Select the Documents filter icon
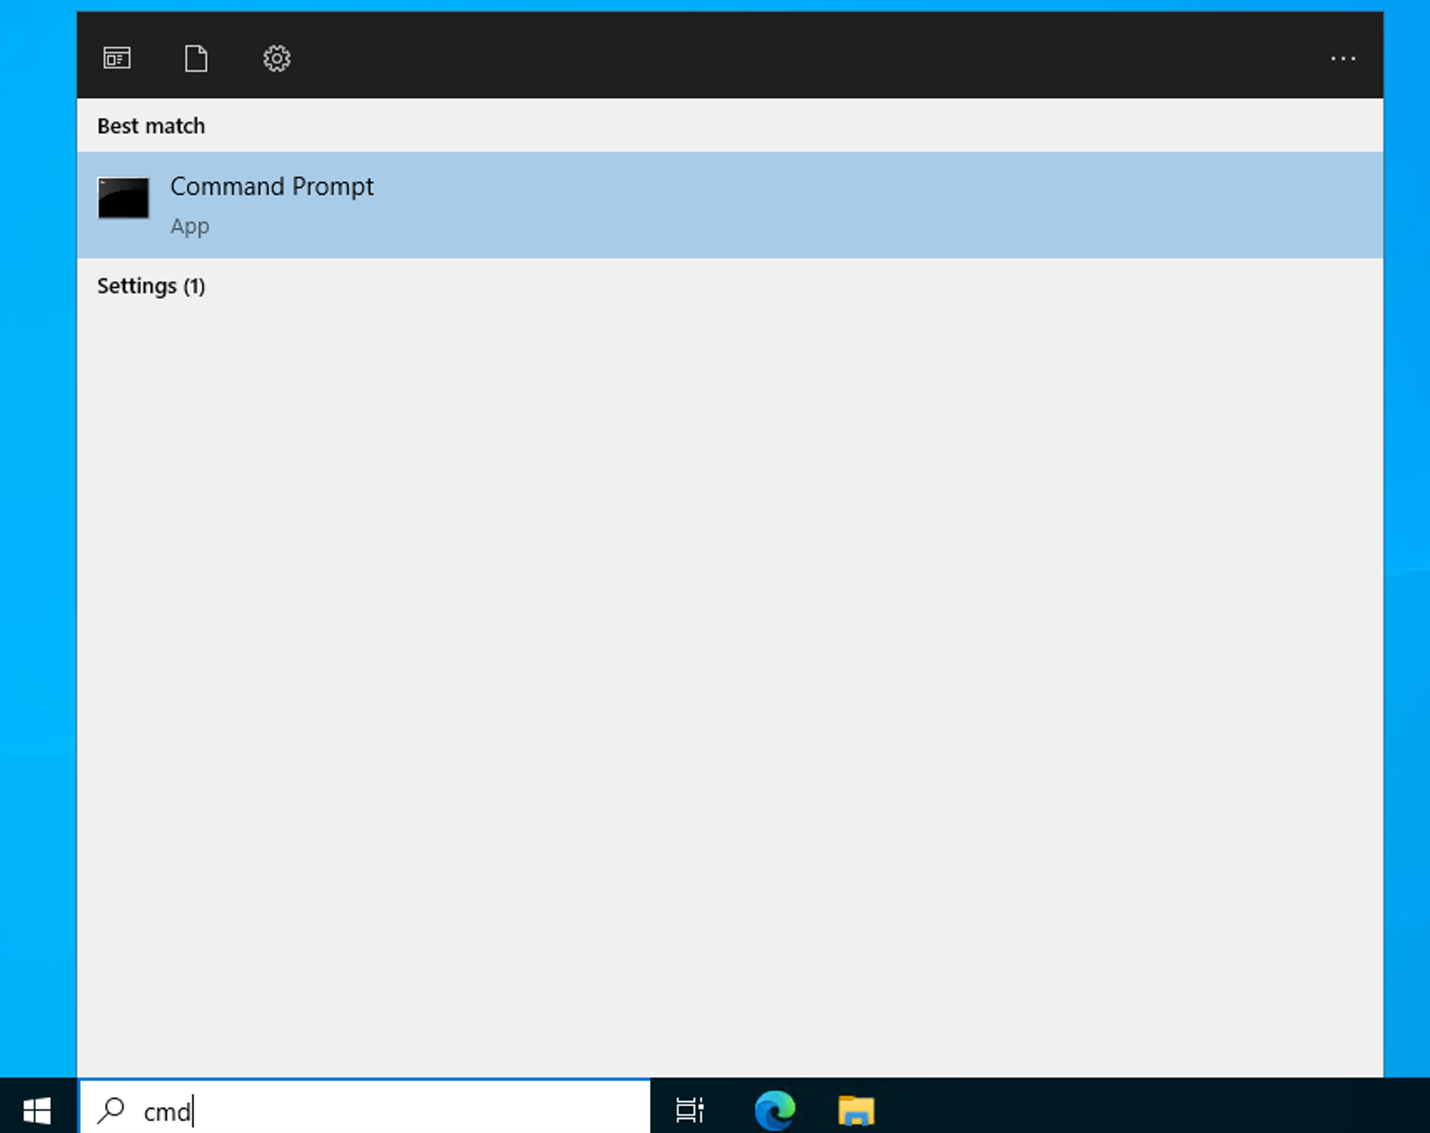This screenshot has height=1133, width=1430. pos(196,59)
